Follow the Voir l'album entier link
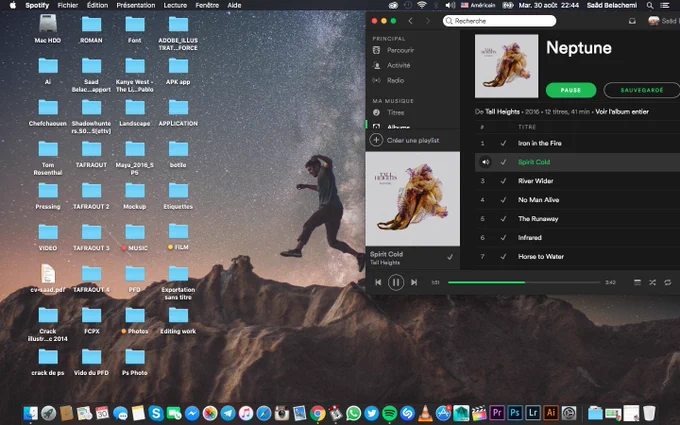Viewport: 680px width, 425px height. pyautogui.click(x=622, y=112)
